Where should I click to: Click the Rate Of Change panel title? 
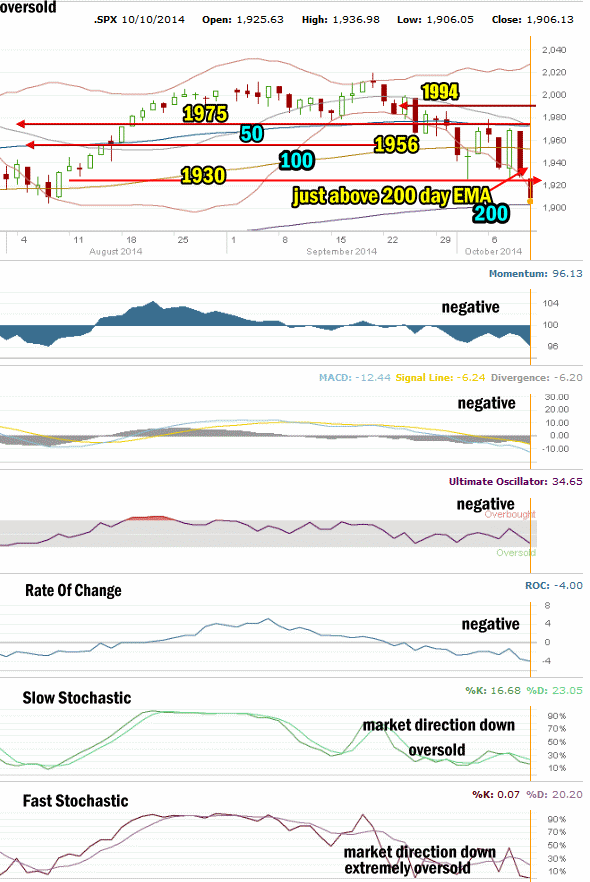[73, 591]
